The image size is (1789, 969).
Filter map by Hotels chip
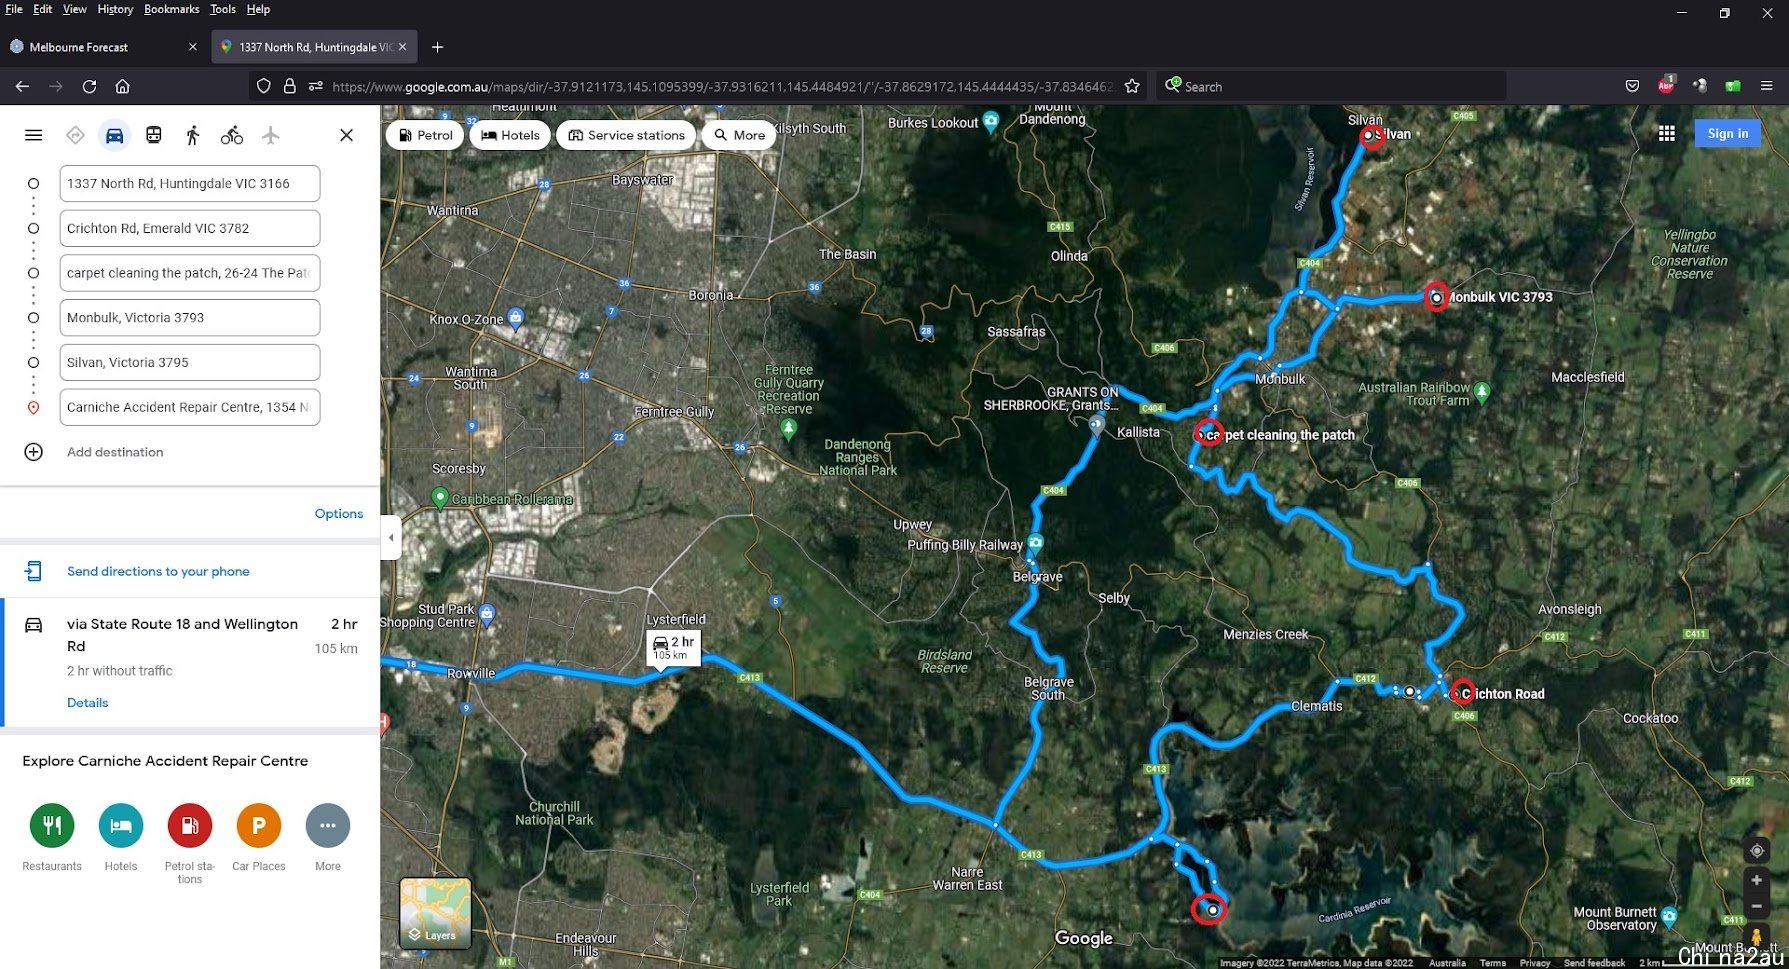510,135
